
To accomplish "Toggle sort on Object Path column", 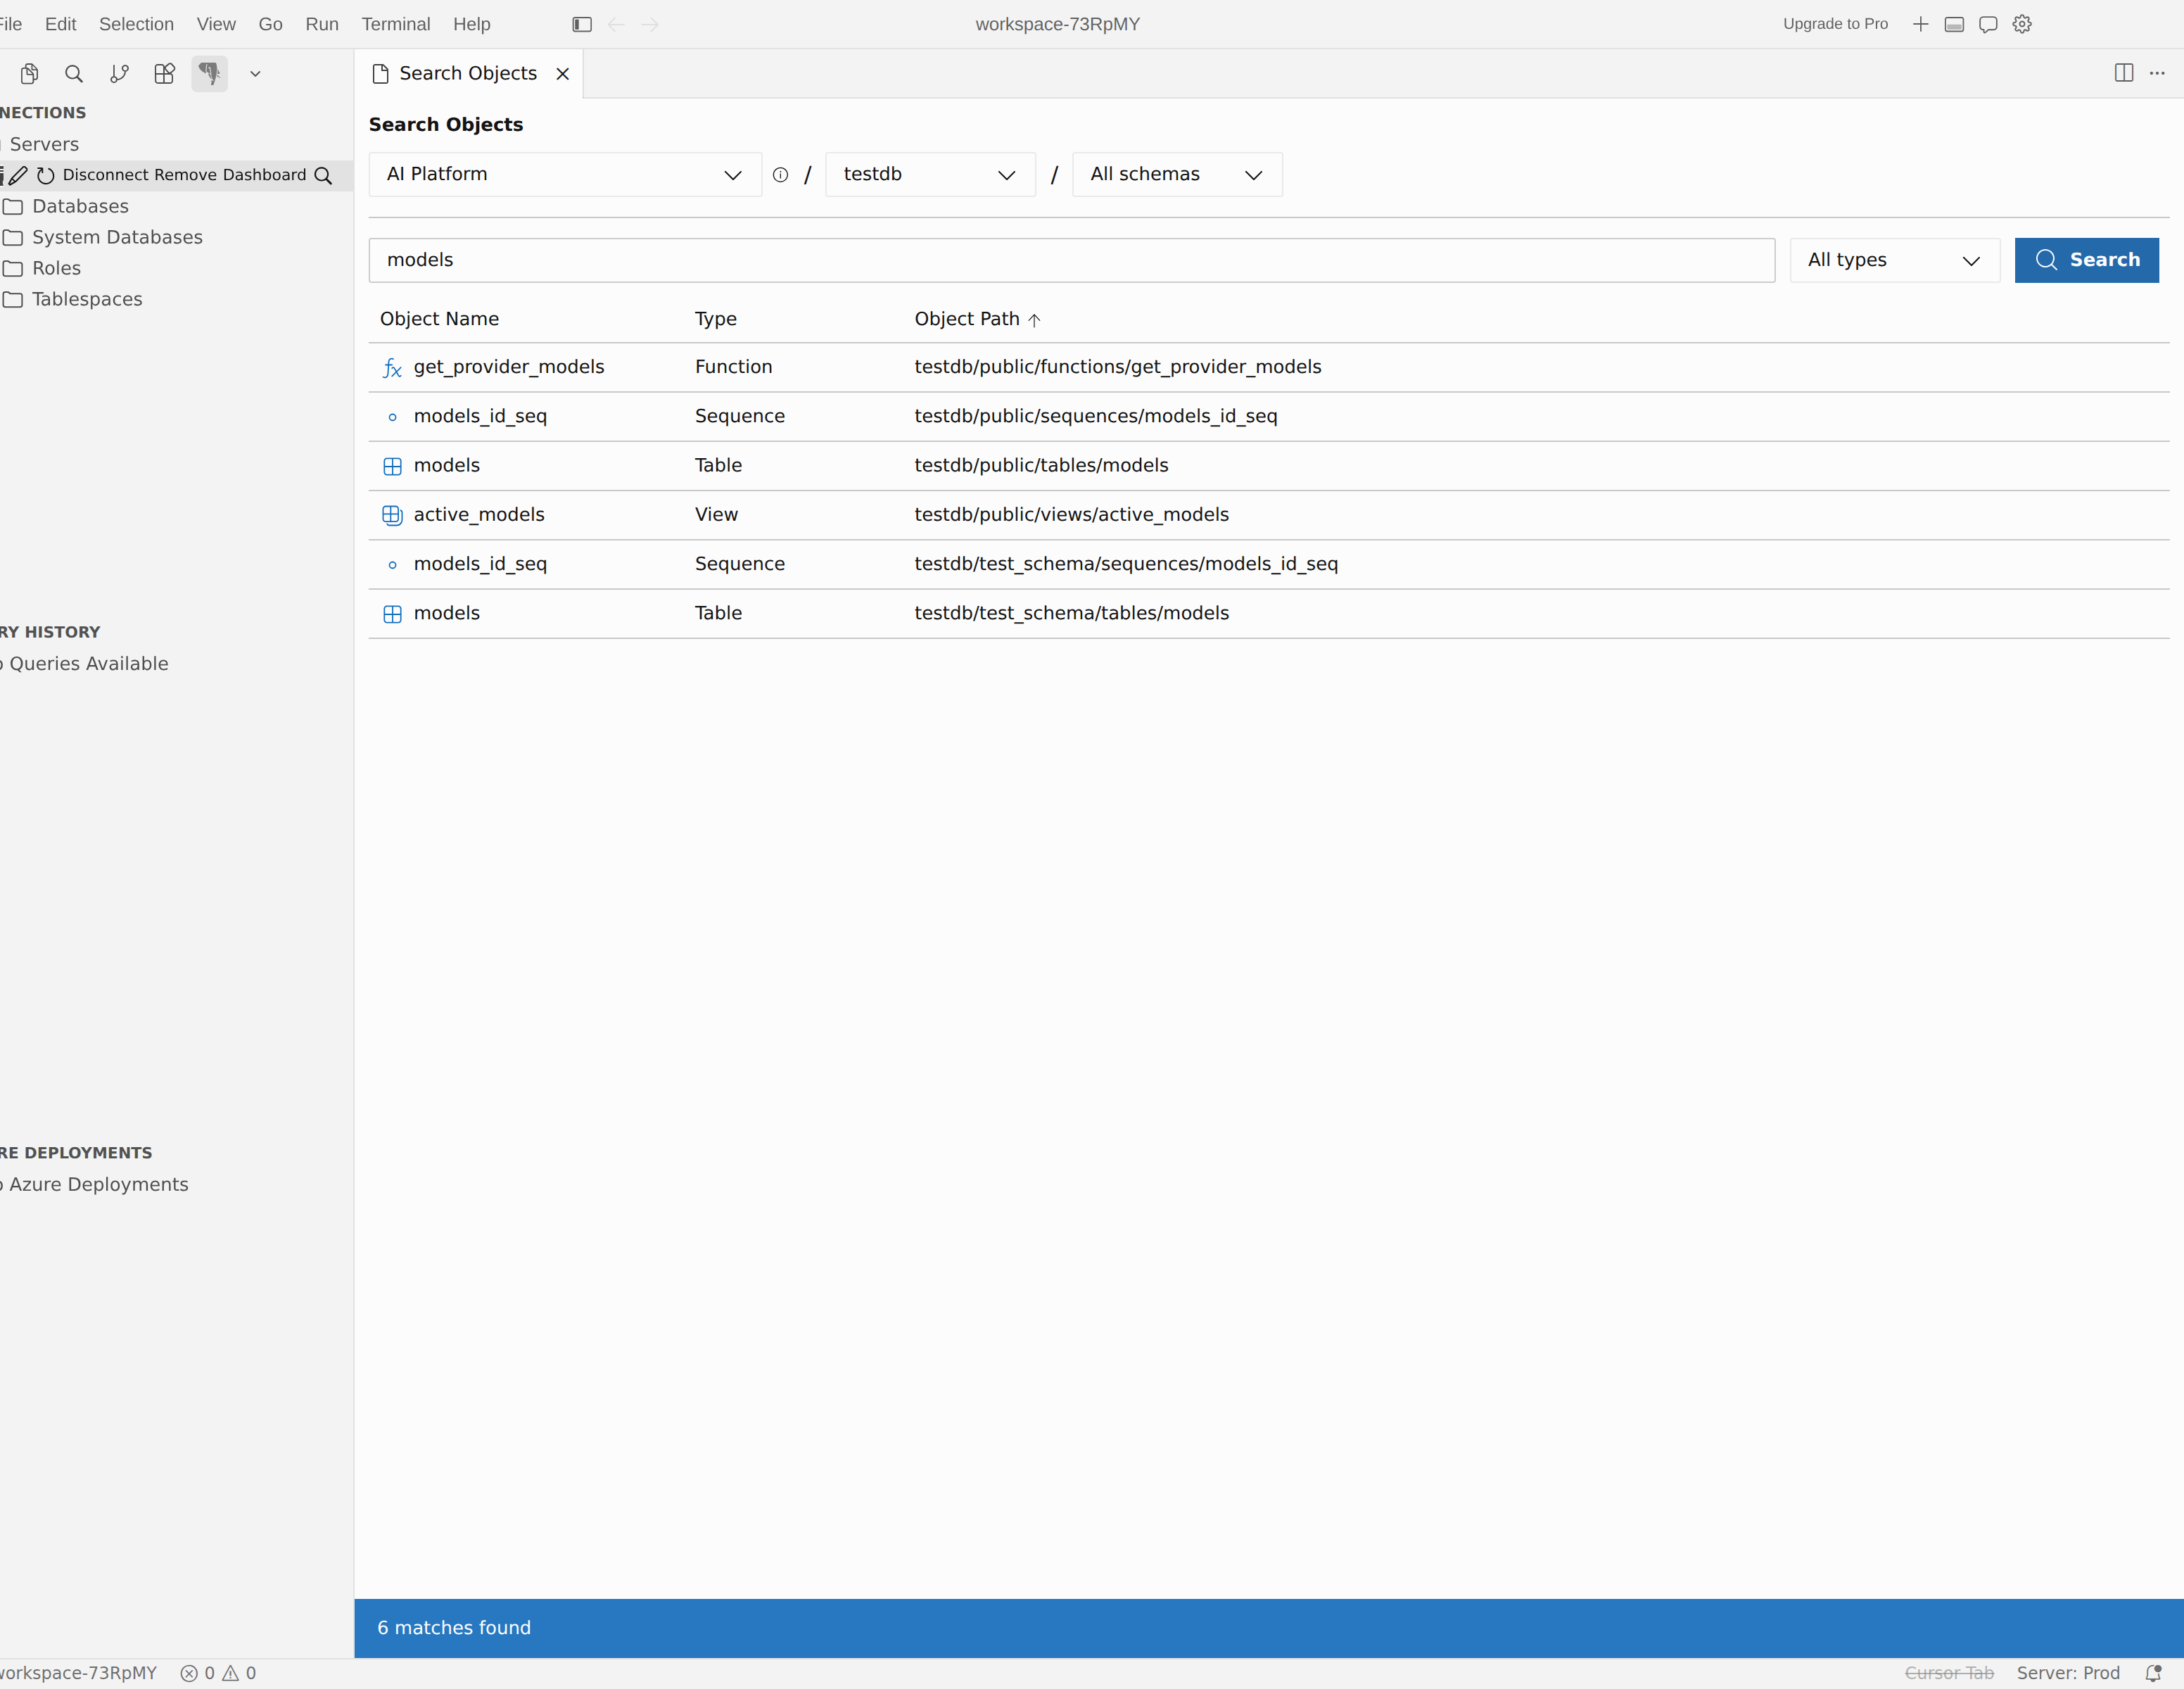I will coord(977,319).
